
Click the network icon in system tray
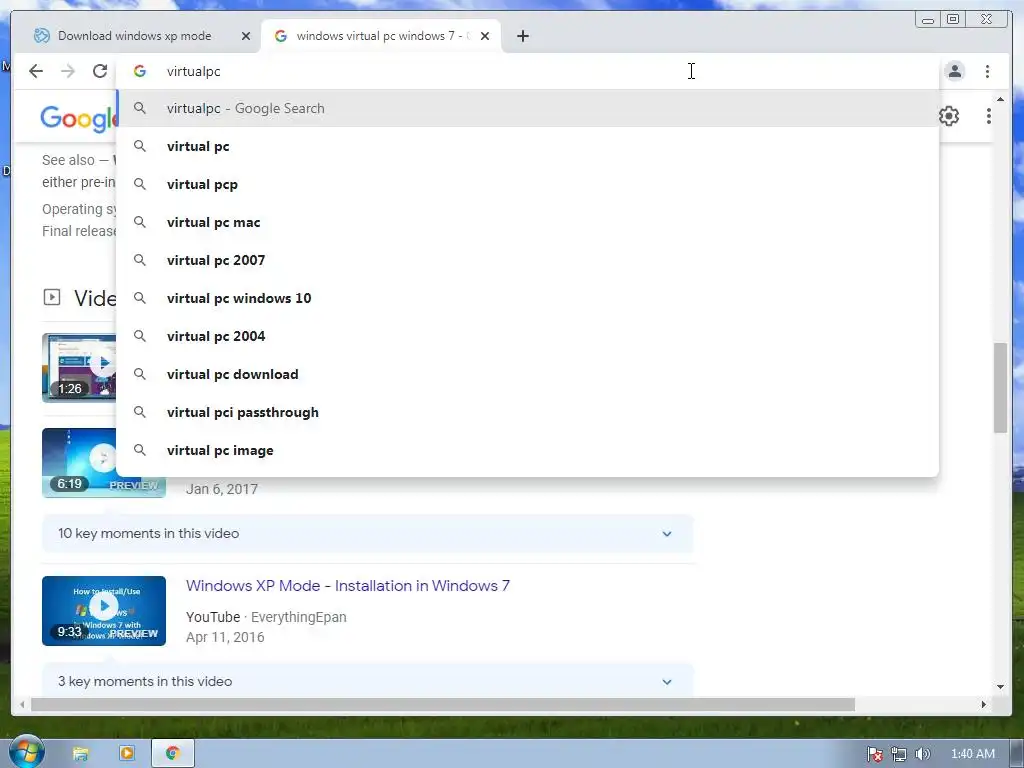pos(899,754)
